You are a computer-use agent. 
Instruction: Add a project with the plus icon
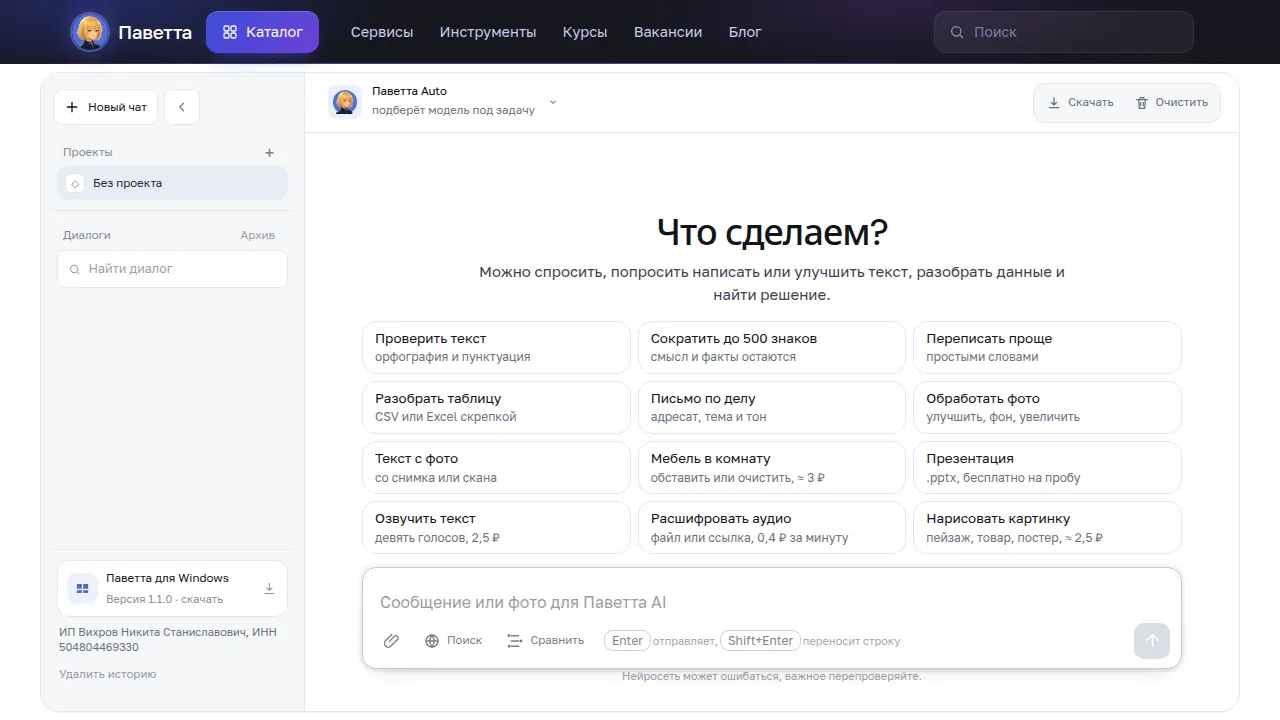click(269, 153)
